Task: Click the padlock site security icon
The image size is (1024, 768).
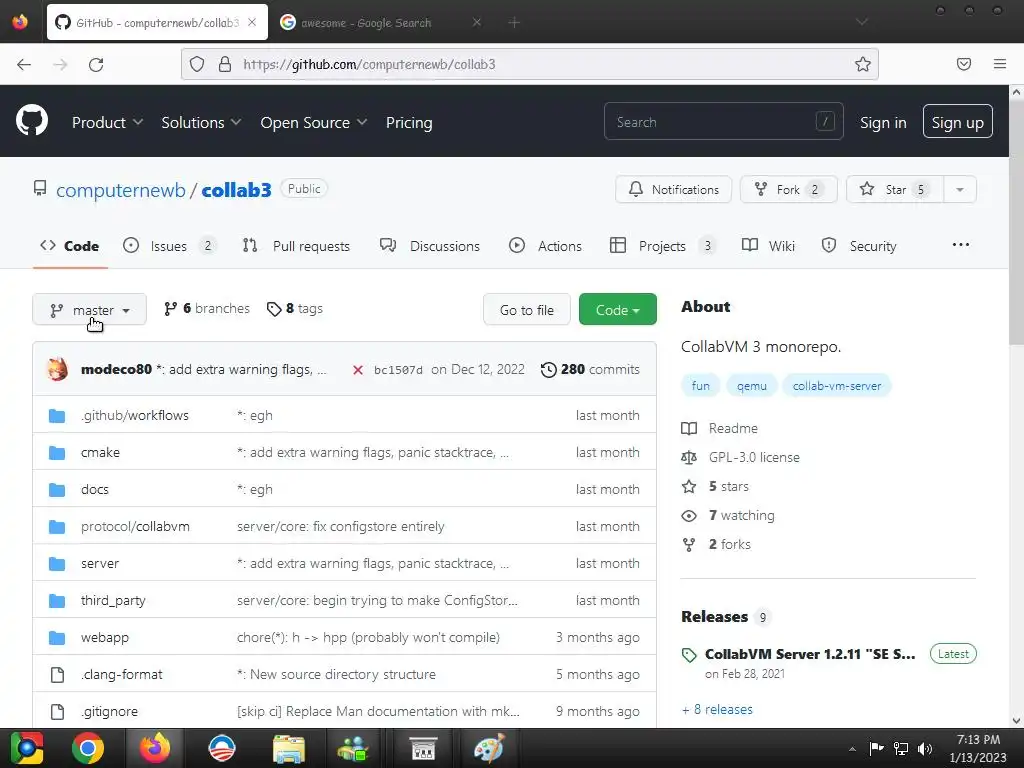Action: (225, 64)
